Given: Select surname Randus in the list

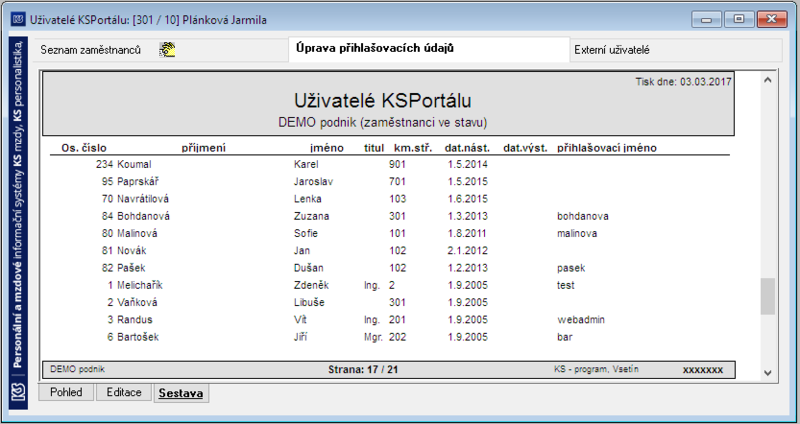Looking at the screenshot, I should tap(135, 320).
